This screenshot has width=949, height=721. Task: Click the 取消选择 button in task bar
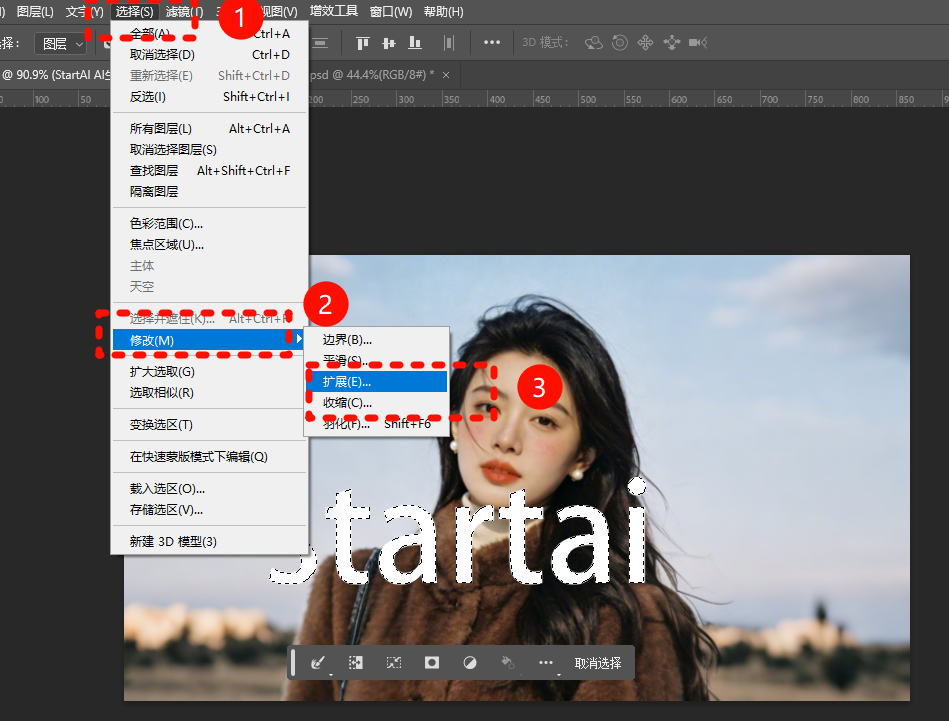pos(597,663)
